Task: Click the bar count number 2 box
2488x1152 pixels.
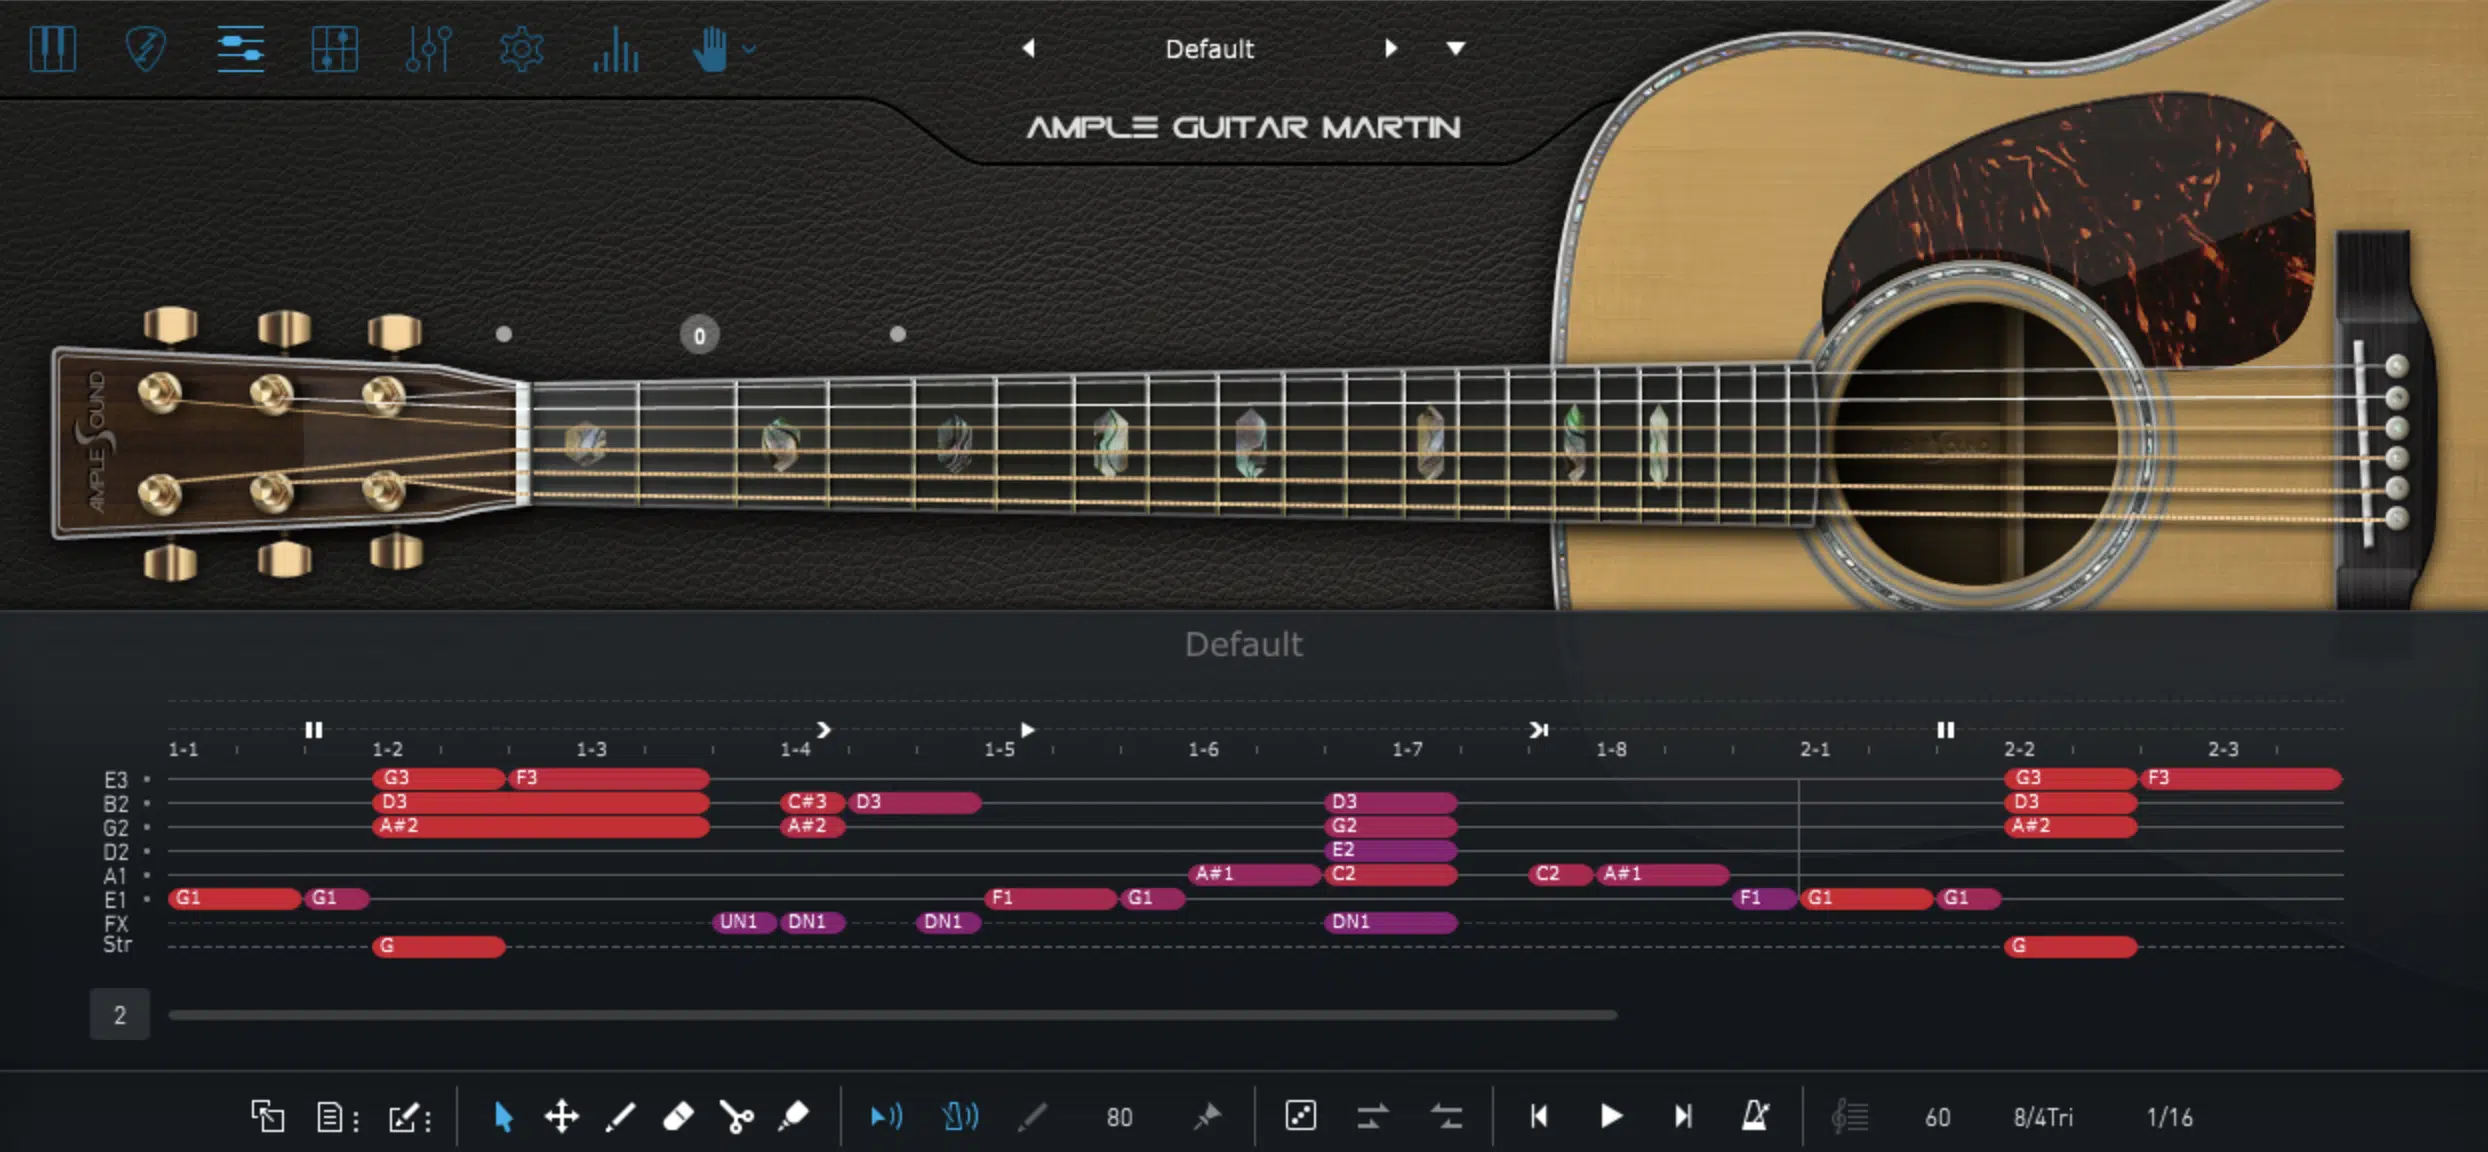Action: [120, 1015]
